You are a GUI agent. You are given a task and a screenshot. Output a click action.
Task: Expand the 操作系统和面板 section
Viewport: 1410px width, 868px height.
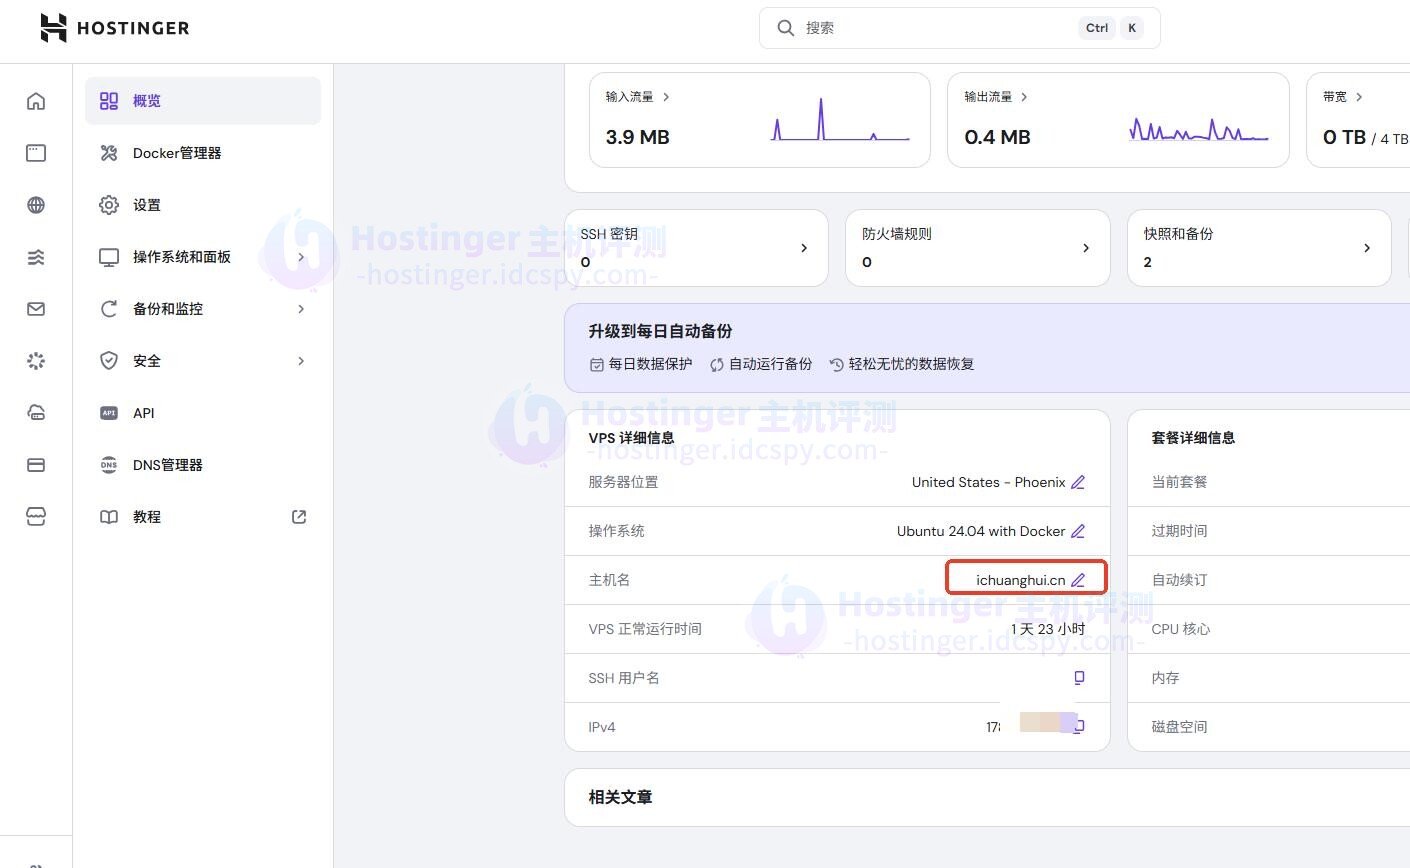300,256
